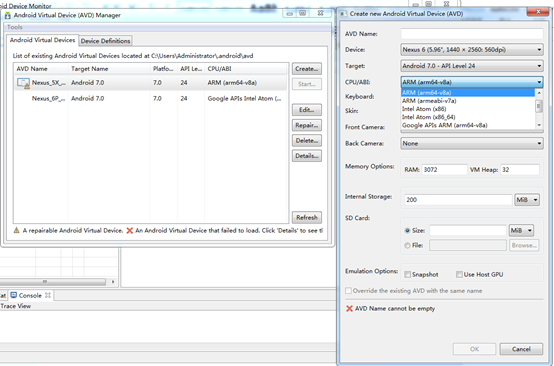Open the Tools menu in AVD Manager
Viewport: 554px width, 366px height.
(15, 27)
